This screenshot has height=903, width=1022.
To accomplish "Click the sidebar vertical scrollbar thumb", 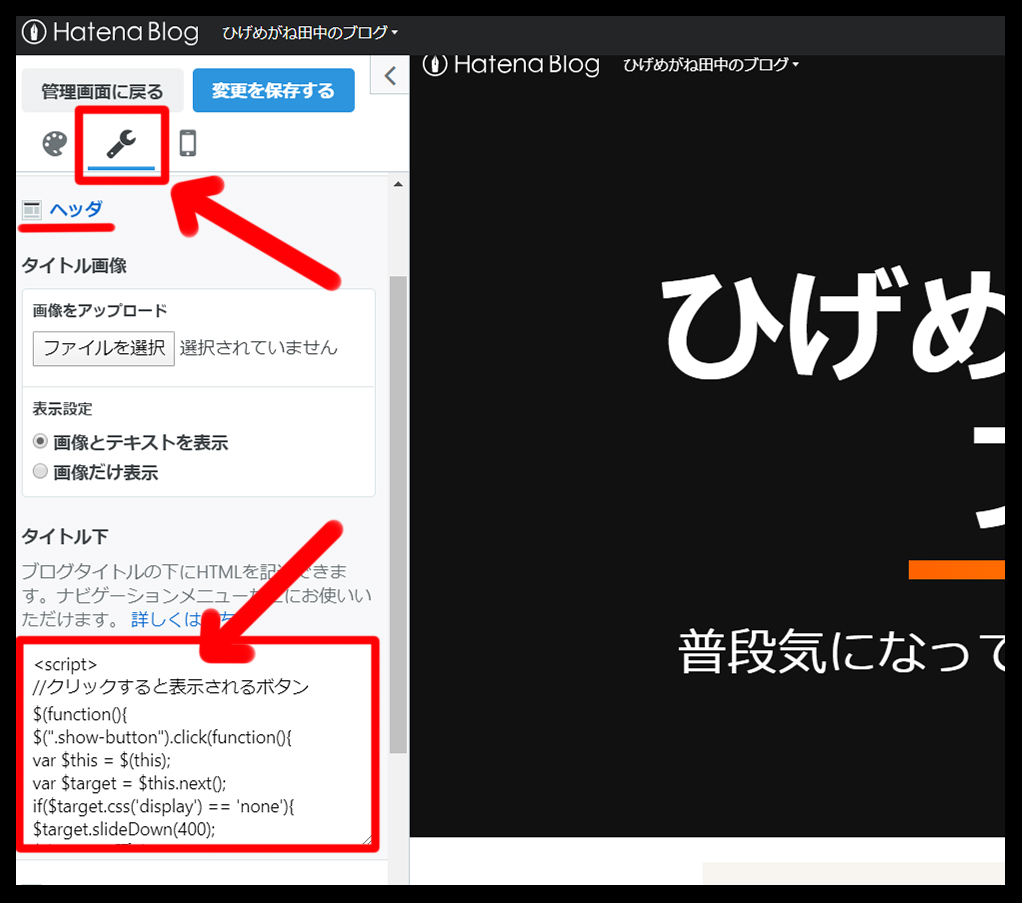I will (x=398, y=514).
